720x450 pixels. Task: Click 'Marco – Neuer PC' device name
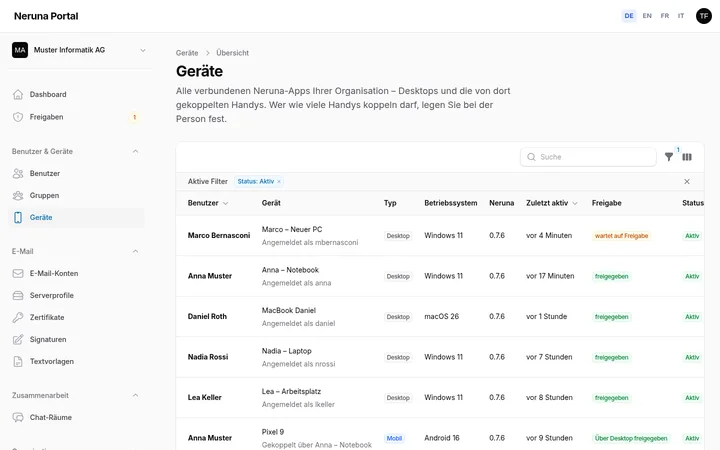tap(292, 229)
